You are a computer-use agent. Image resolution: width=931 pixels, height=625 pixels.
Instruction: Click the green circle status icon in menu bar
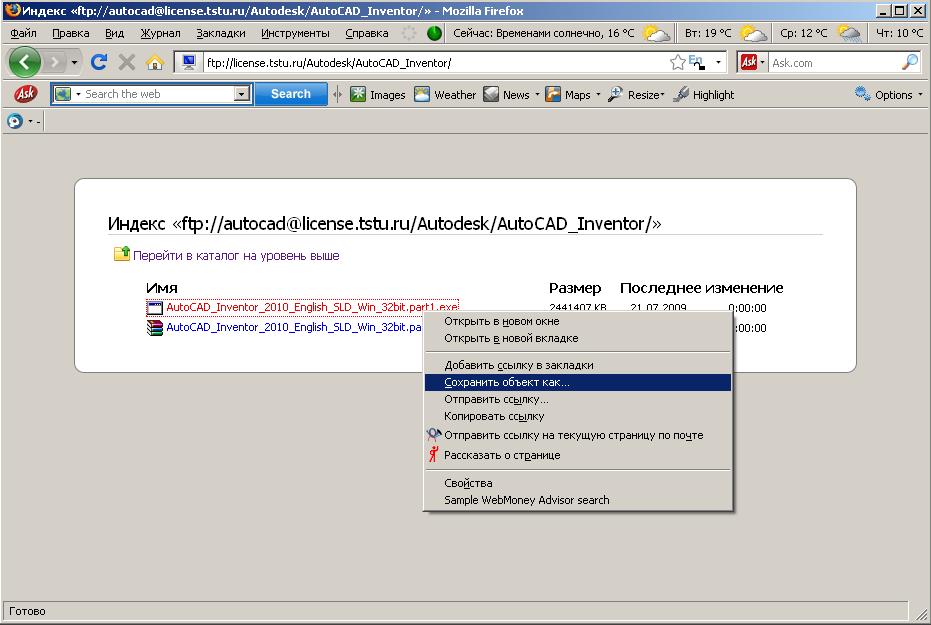click(435, 33)
